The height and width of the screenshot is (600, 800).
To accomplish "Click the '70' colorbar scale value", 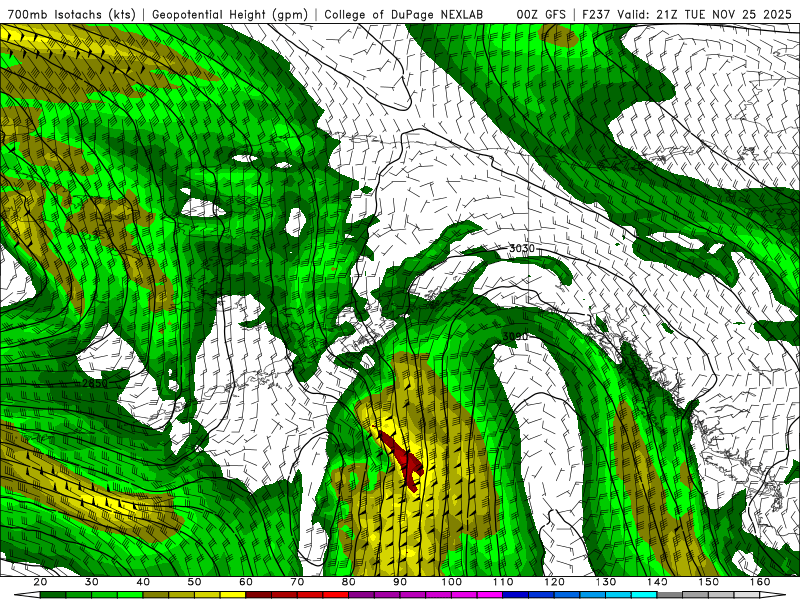I will [297, 582].
